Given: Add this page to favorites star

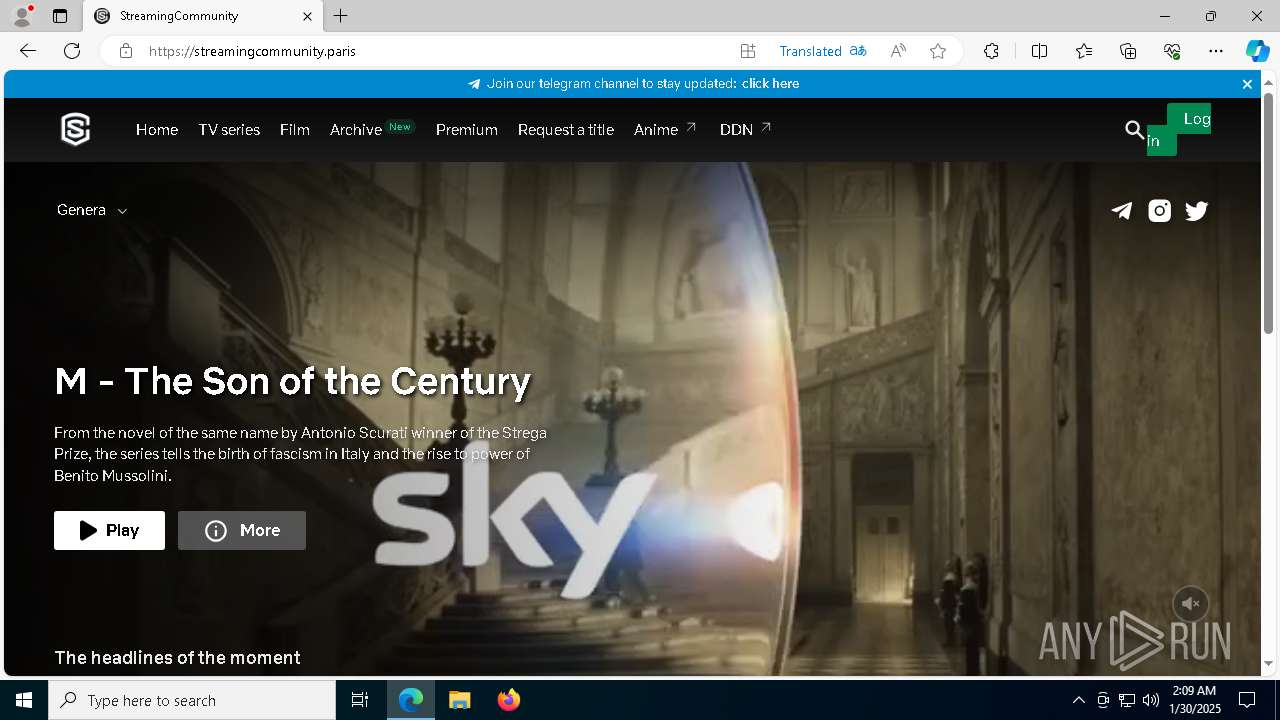Looking at the screenshot, I should (x=938, y=51).
